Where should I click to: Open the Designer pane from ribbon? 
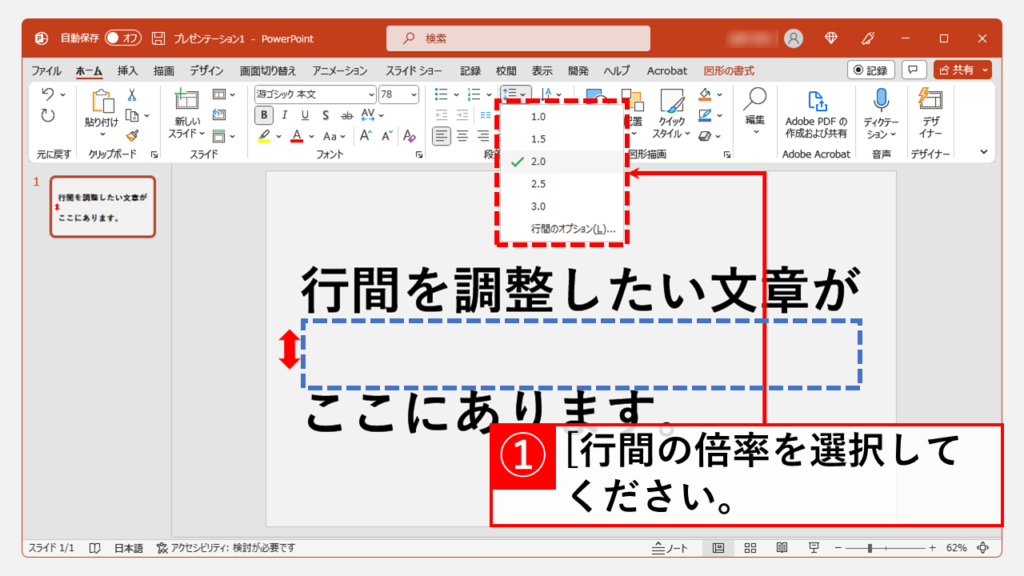click(930, 112)
